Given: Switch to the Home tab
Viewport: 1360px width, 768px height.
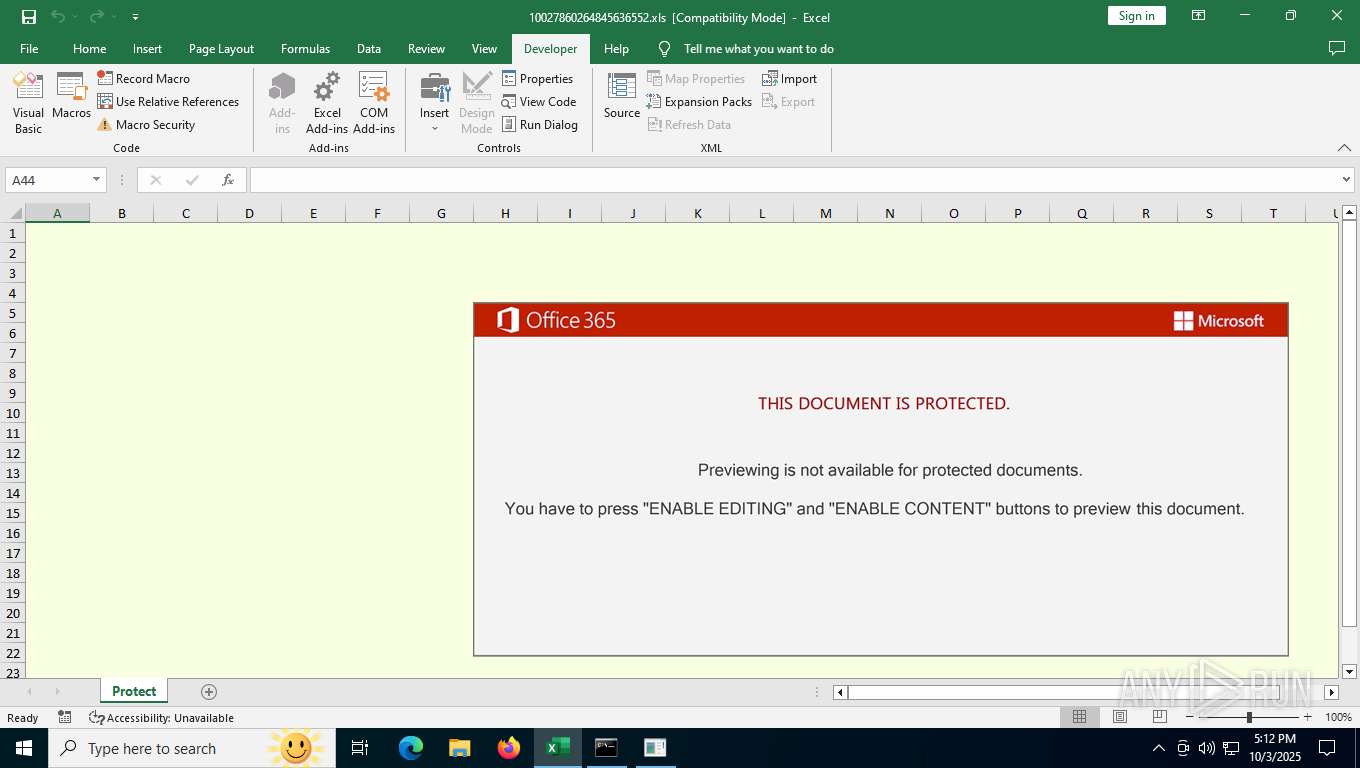Looking at the screenshot, I should (x=89, y=48).
